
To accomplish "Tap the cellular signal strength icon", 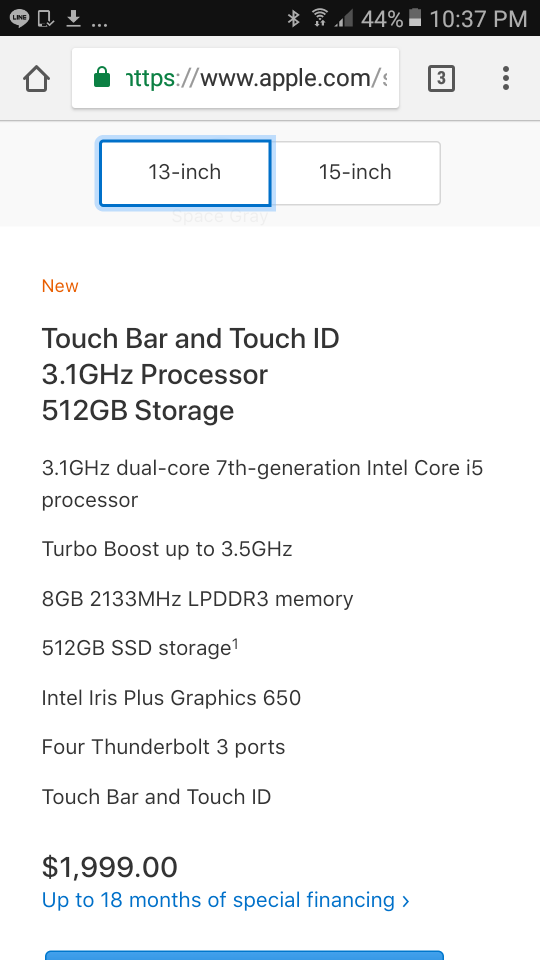I will [x=344, y=18].
